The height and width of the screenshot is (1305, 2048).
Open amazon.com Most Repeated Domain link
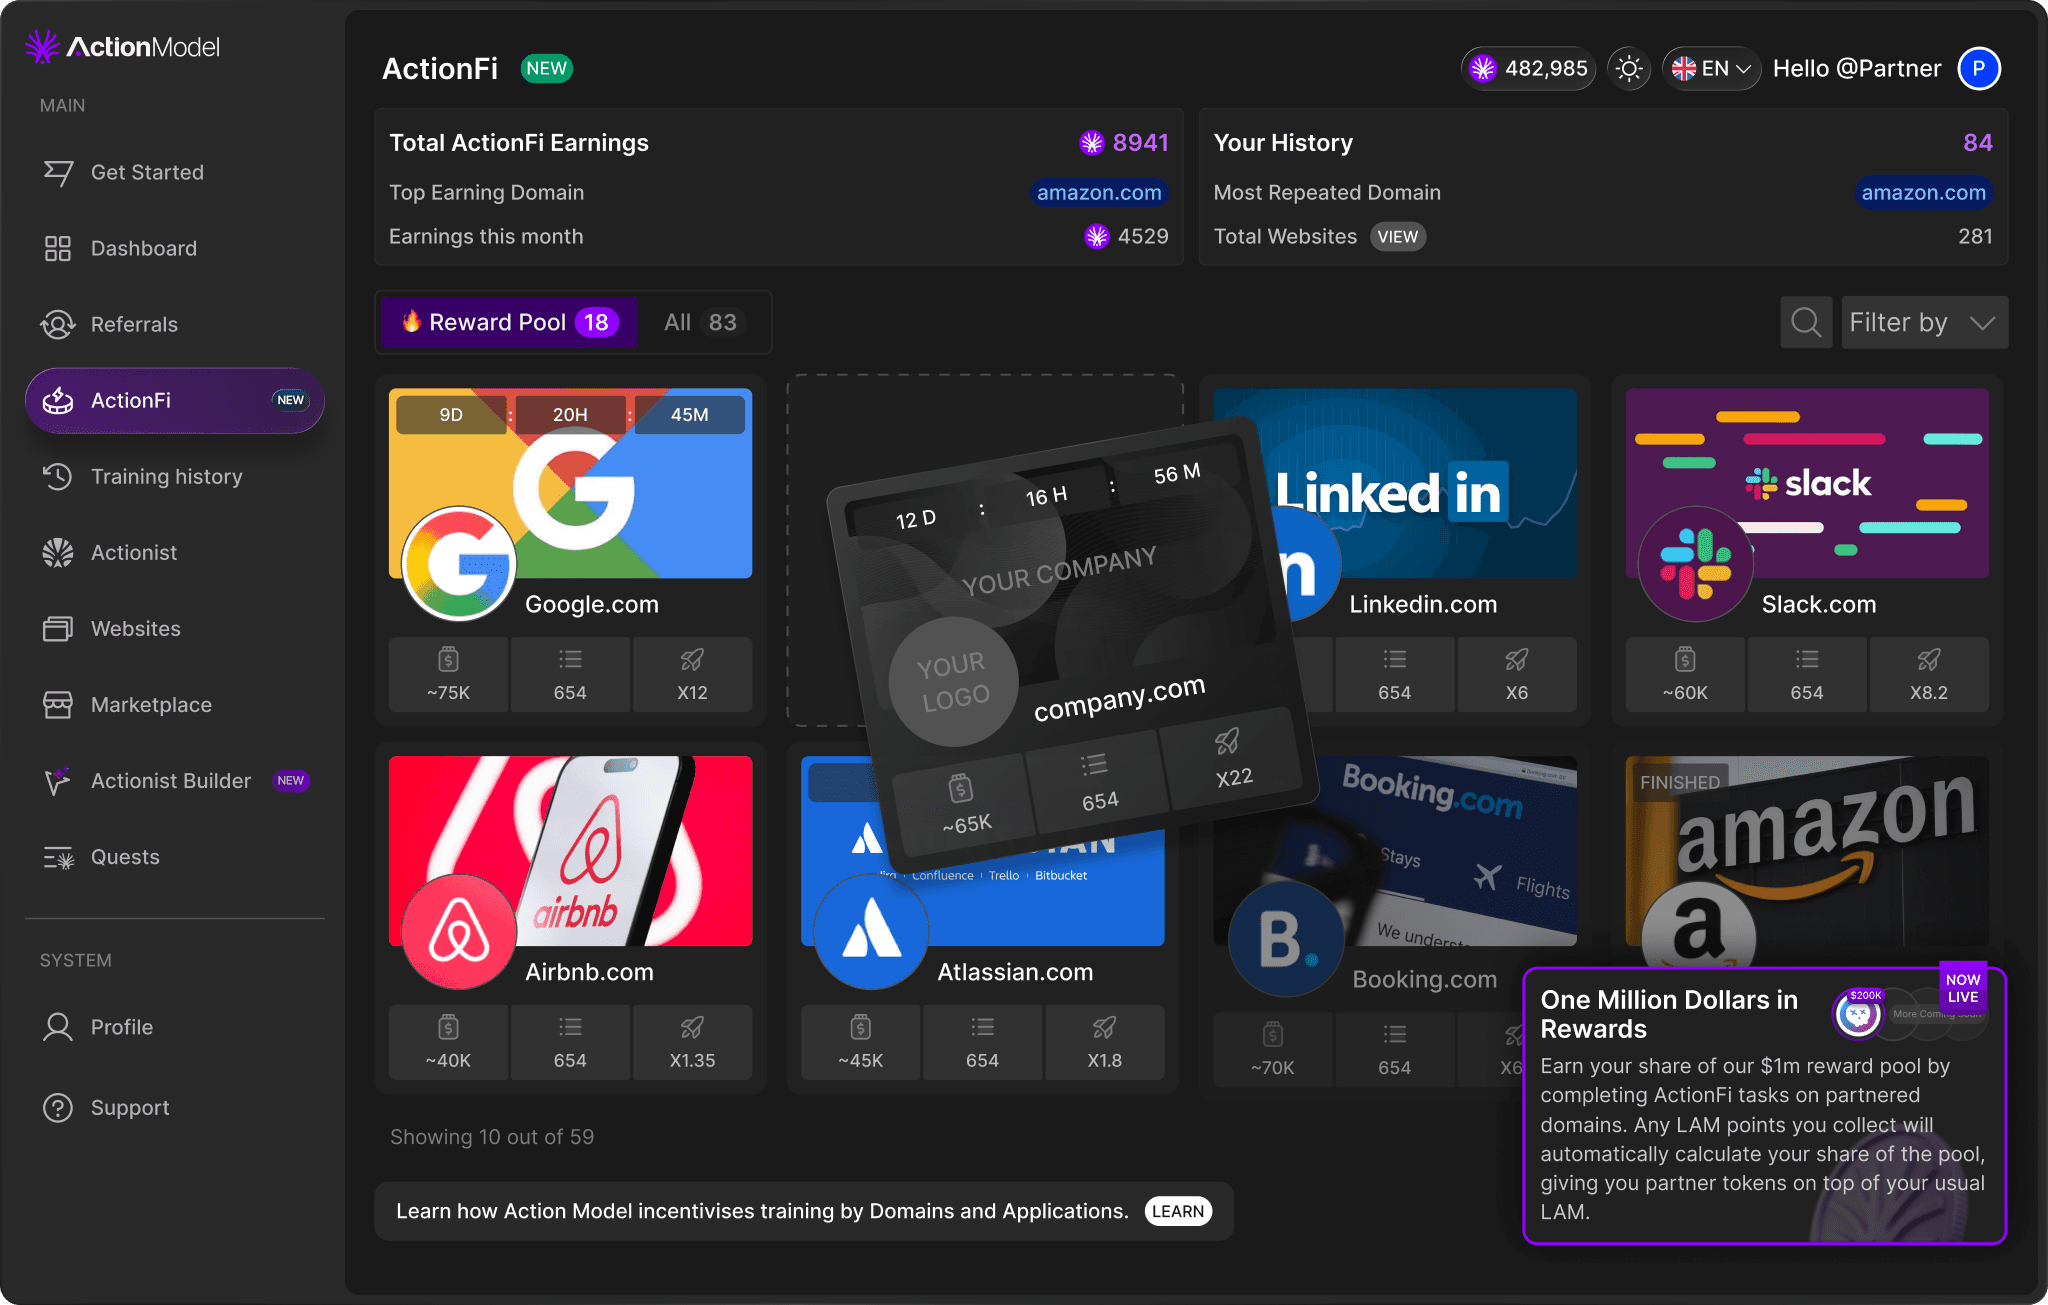click(1923, 192)
